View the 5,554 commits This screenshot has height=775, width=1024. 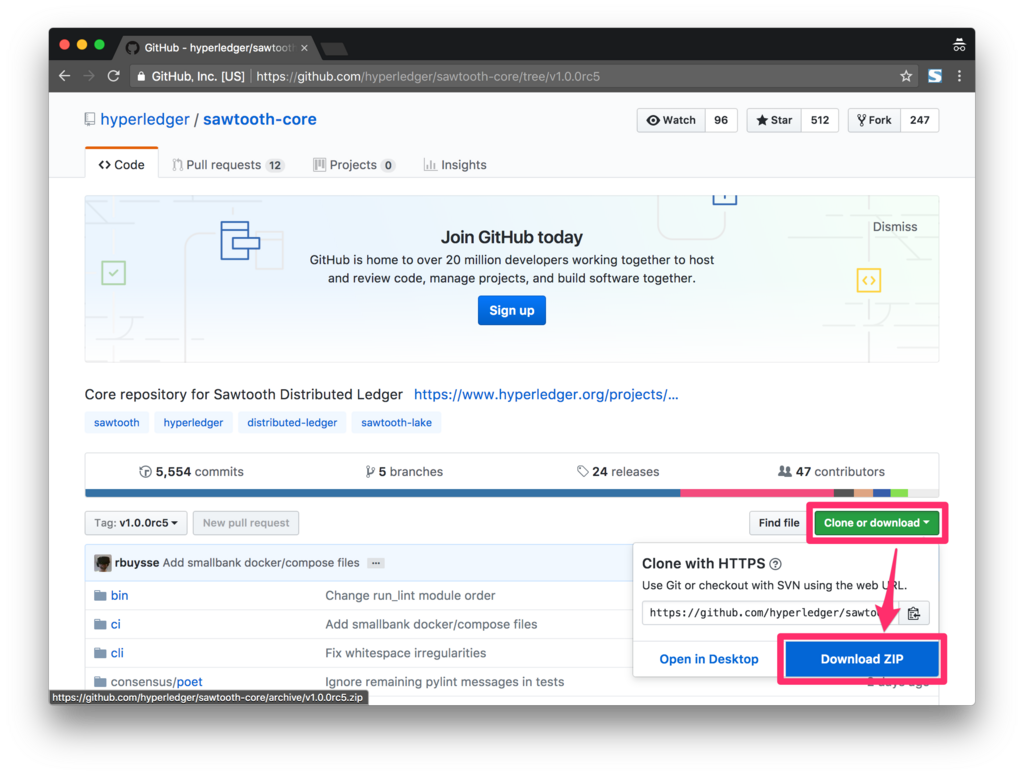191,471
